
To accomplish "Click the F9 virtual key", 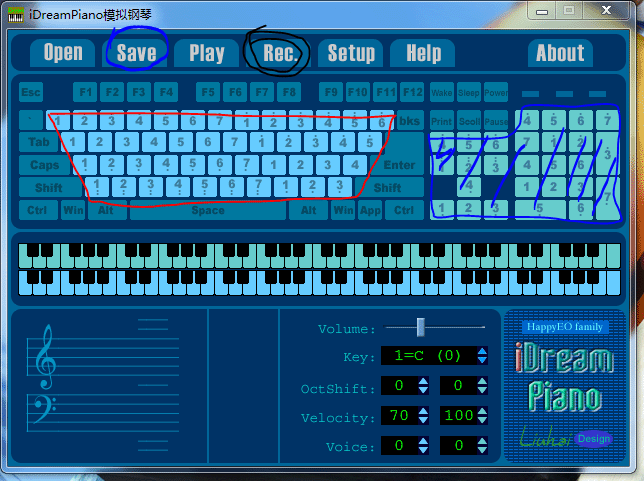I will 331,92.
